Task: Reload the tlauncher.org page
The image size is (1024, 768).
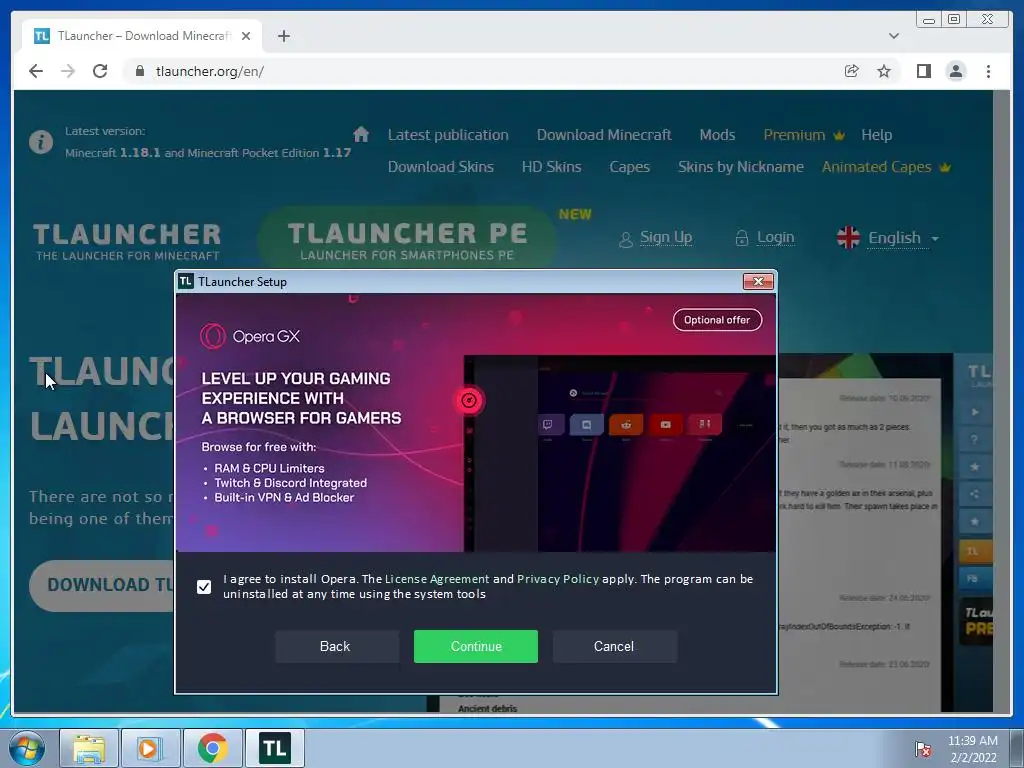Action: click(100, 71)
